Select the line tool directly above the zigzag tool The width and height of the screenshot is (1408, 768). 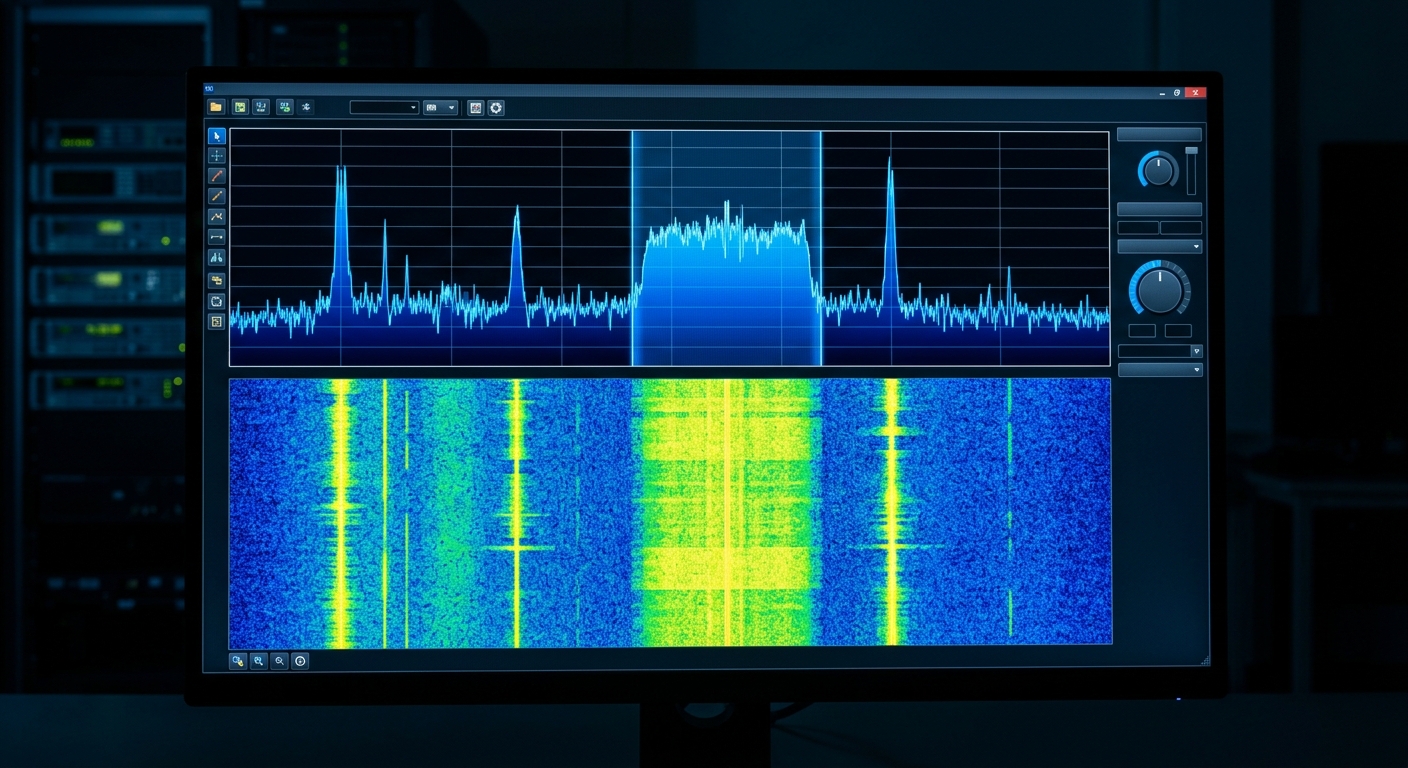(x=217, y=196)
